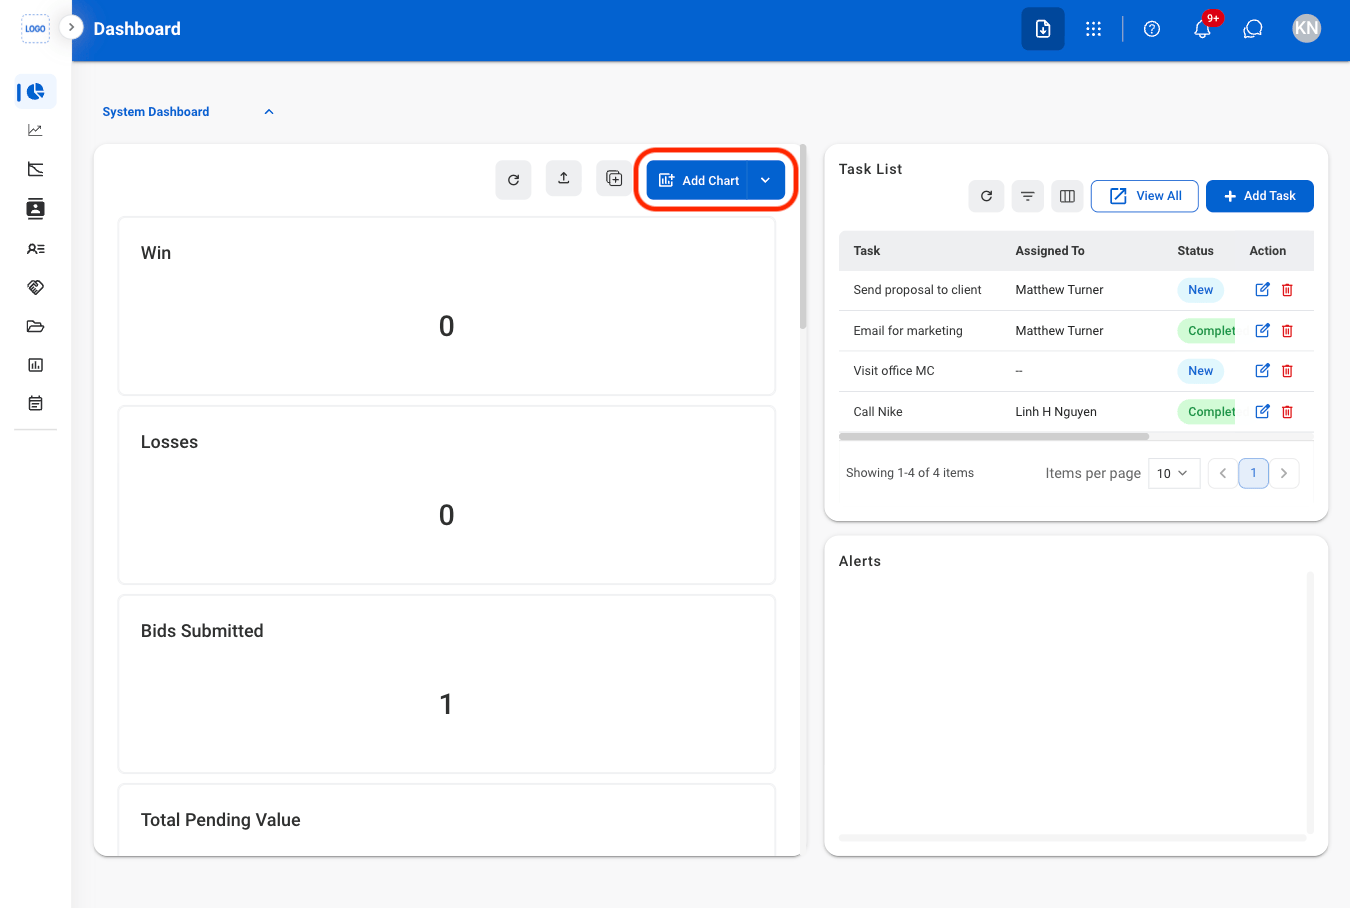Refresh the Task List
The image size is (1350, 908).
[x=986, y=196]
